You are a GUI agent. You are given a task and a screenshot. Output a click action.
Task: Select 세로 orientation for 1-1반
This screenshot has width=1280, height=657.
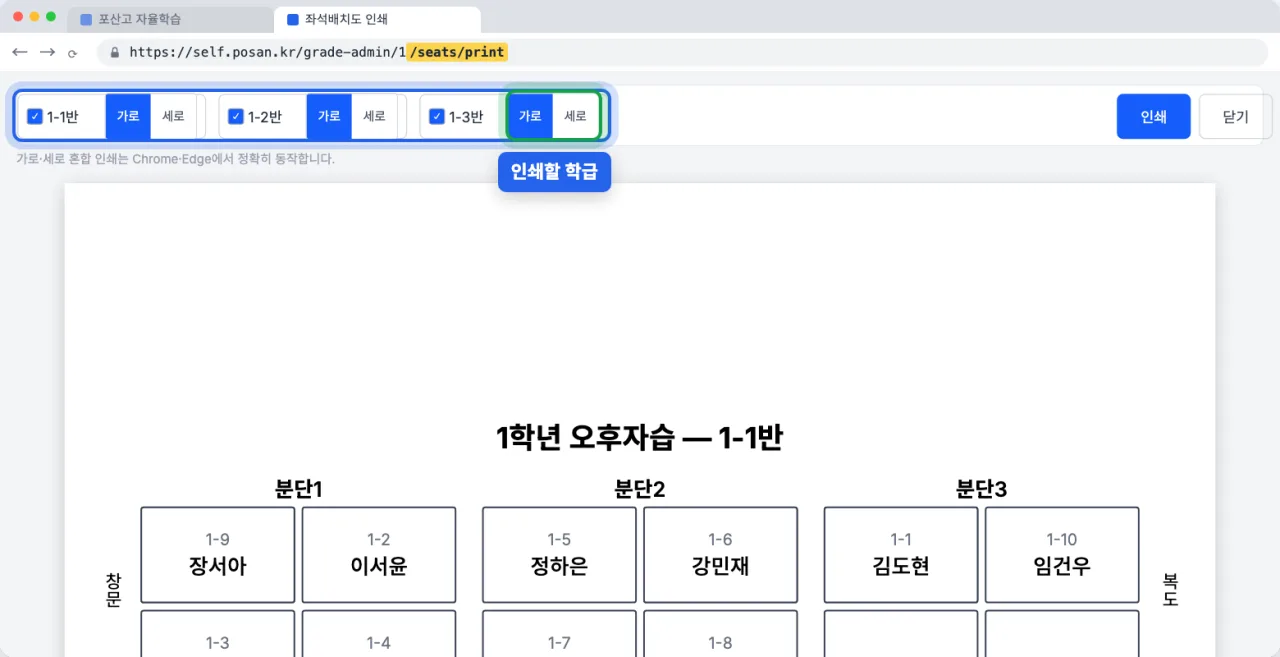[x=174, y=116]
